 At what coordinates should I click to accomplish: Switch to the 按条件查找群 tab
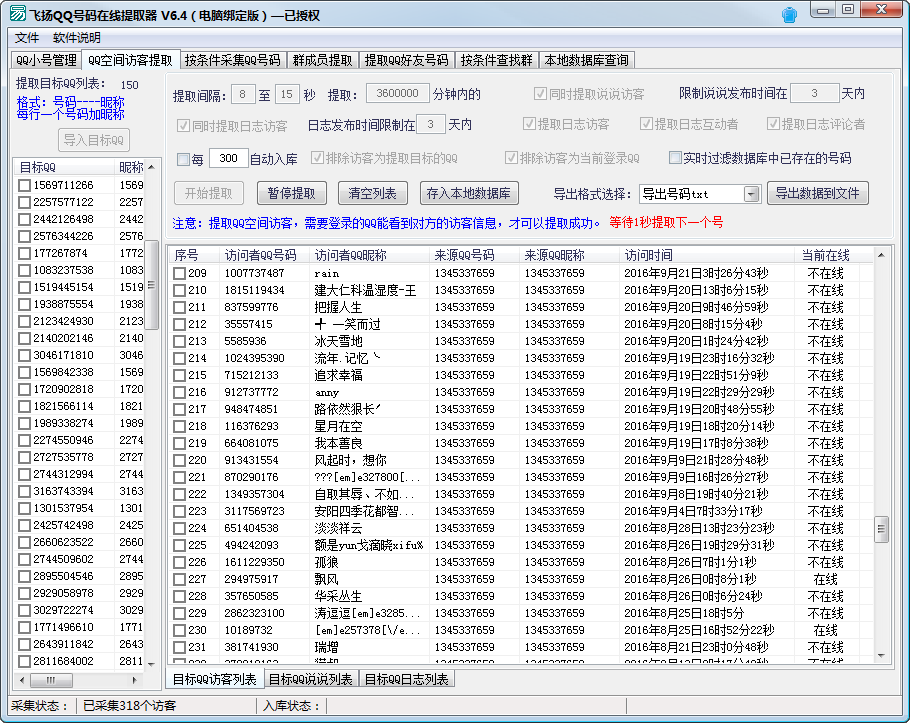496,60
